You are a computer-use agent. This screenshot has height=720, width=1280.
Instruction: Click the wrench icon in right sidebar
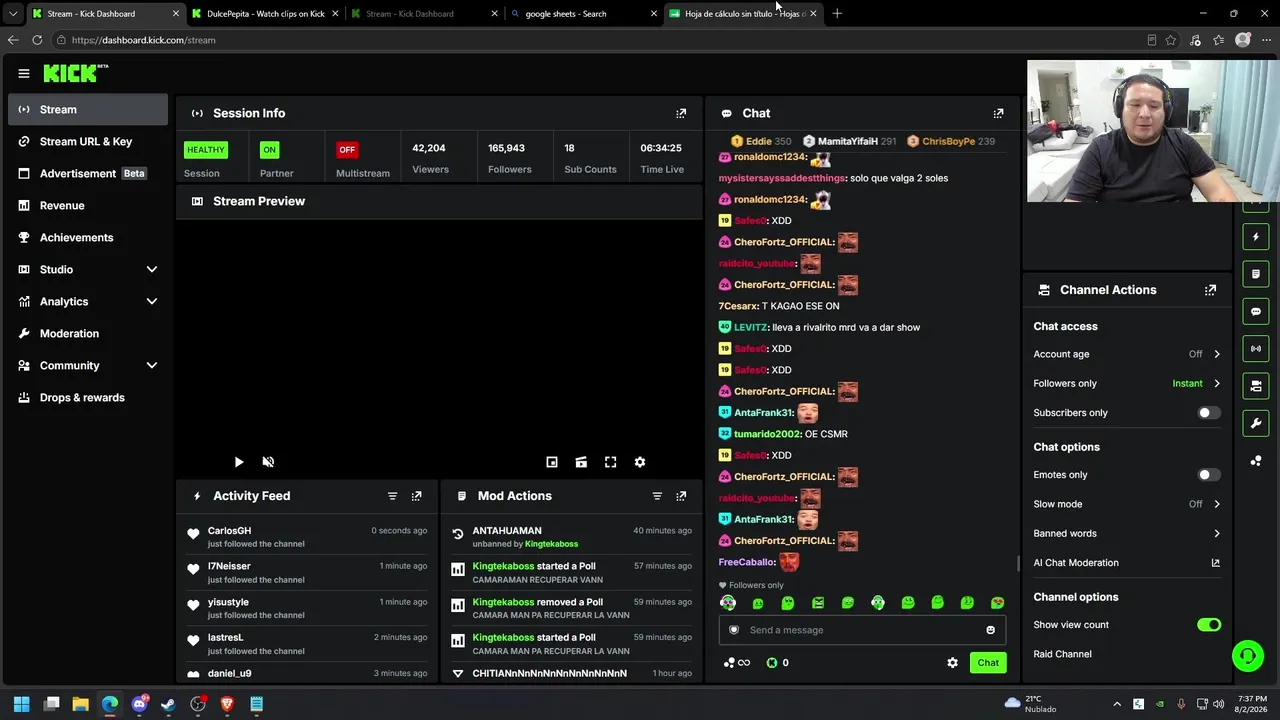[1256, 423]
